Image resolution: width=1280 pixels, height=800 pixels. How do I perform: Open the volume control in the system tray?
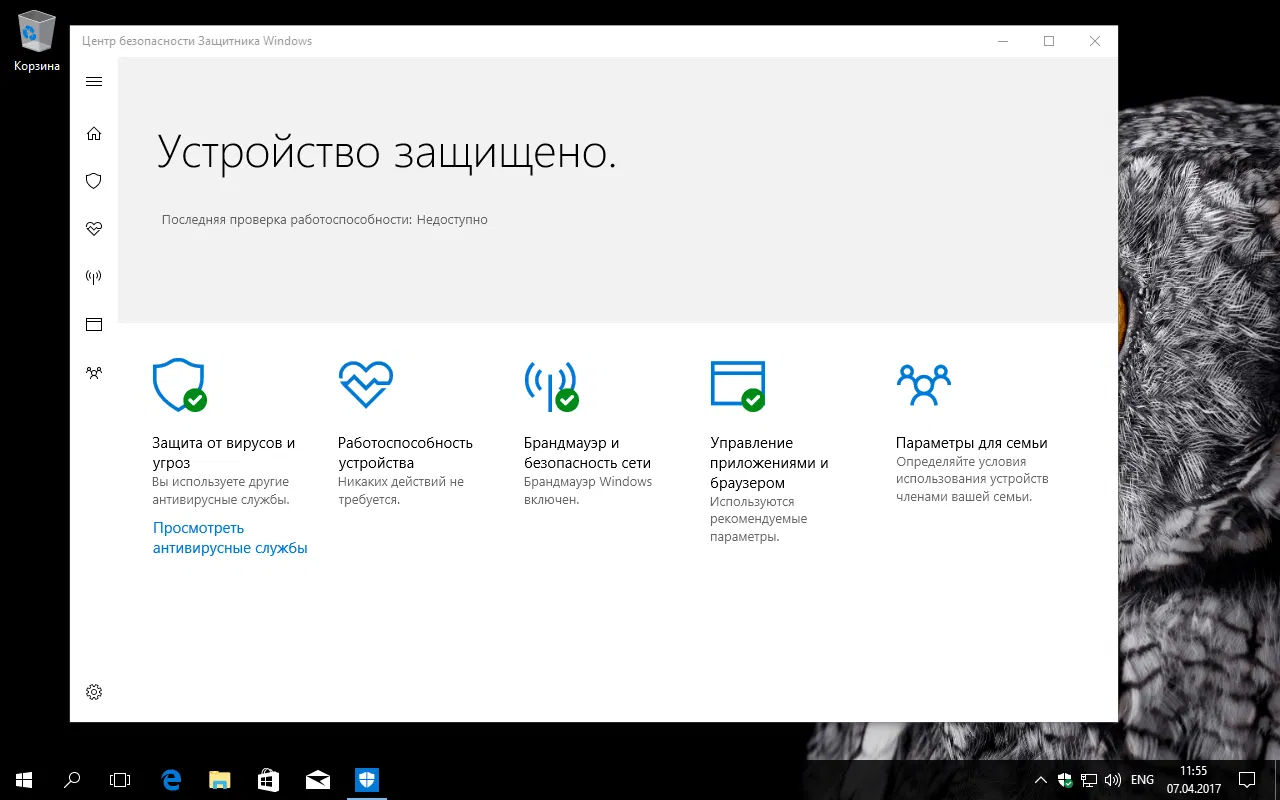click(1113, 779)
